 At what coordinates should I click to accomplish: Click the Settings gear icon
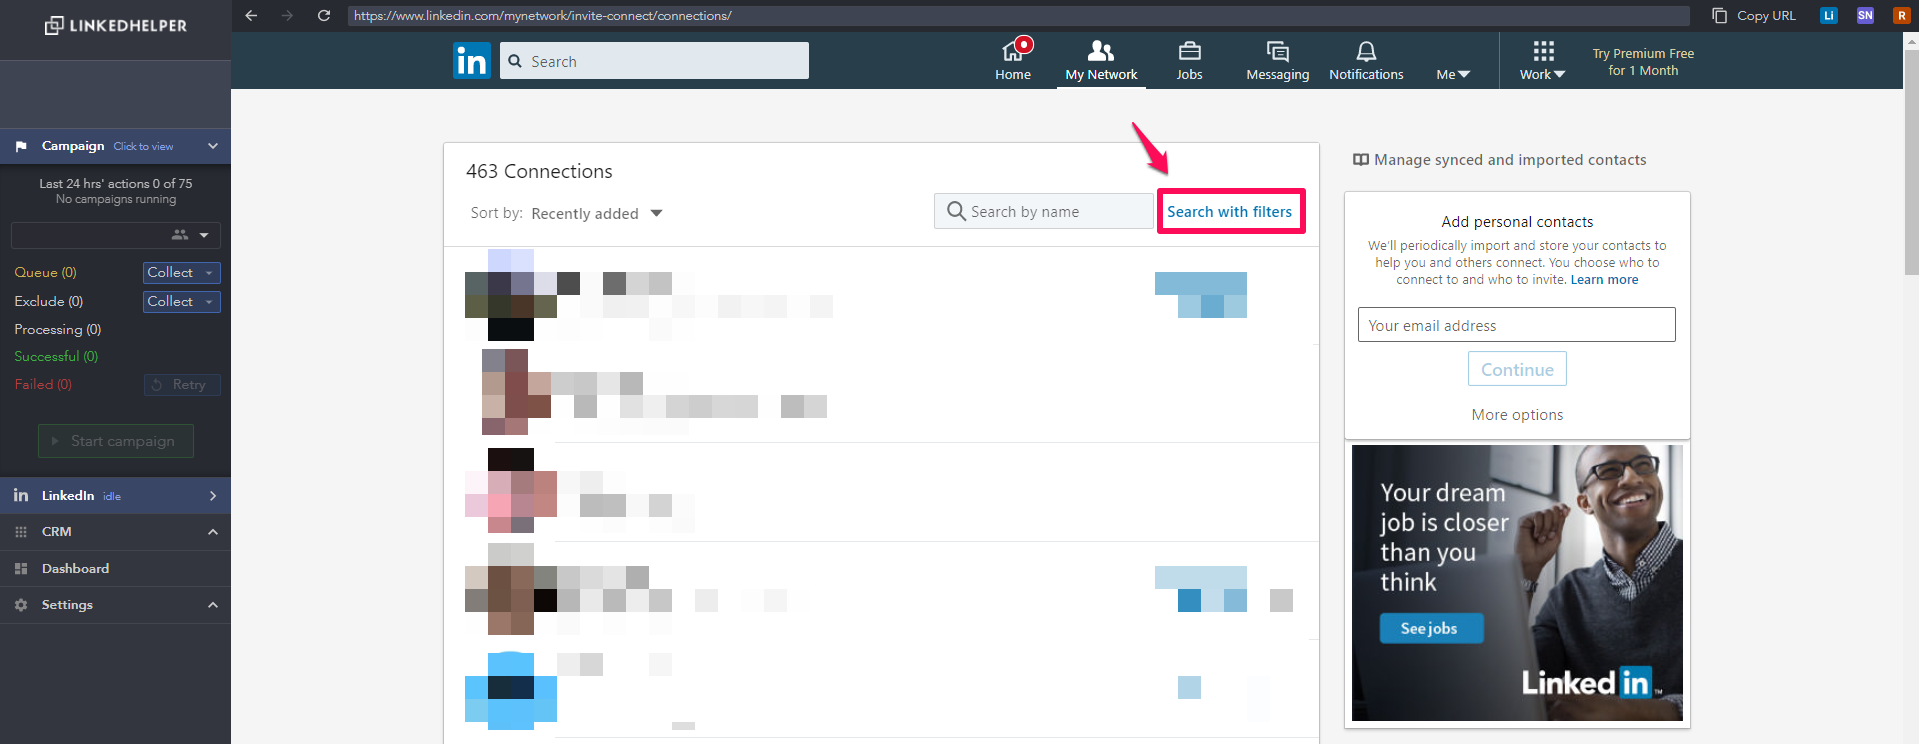pos(21,605)
